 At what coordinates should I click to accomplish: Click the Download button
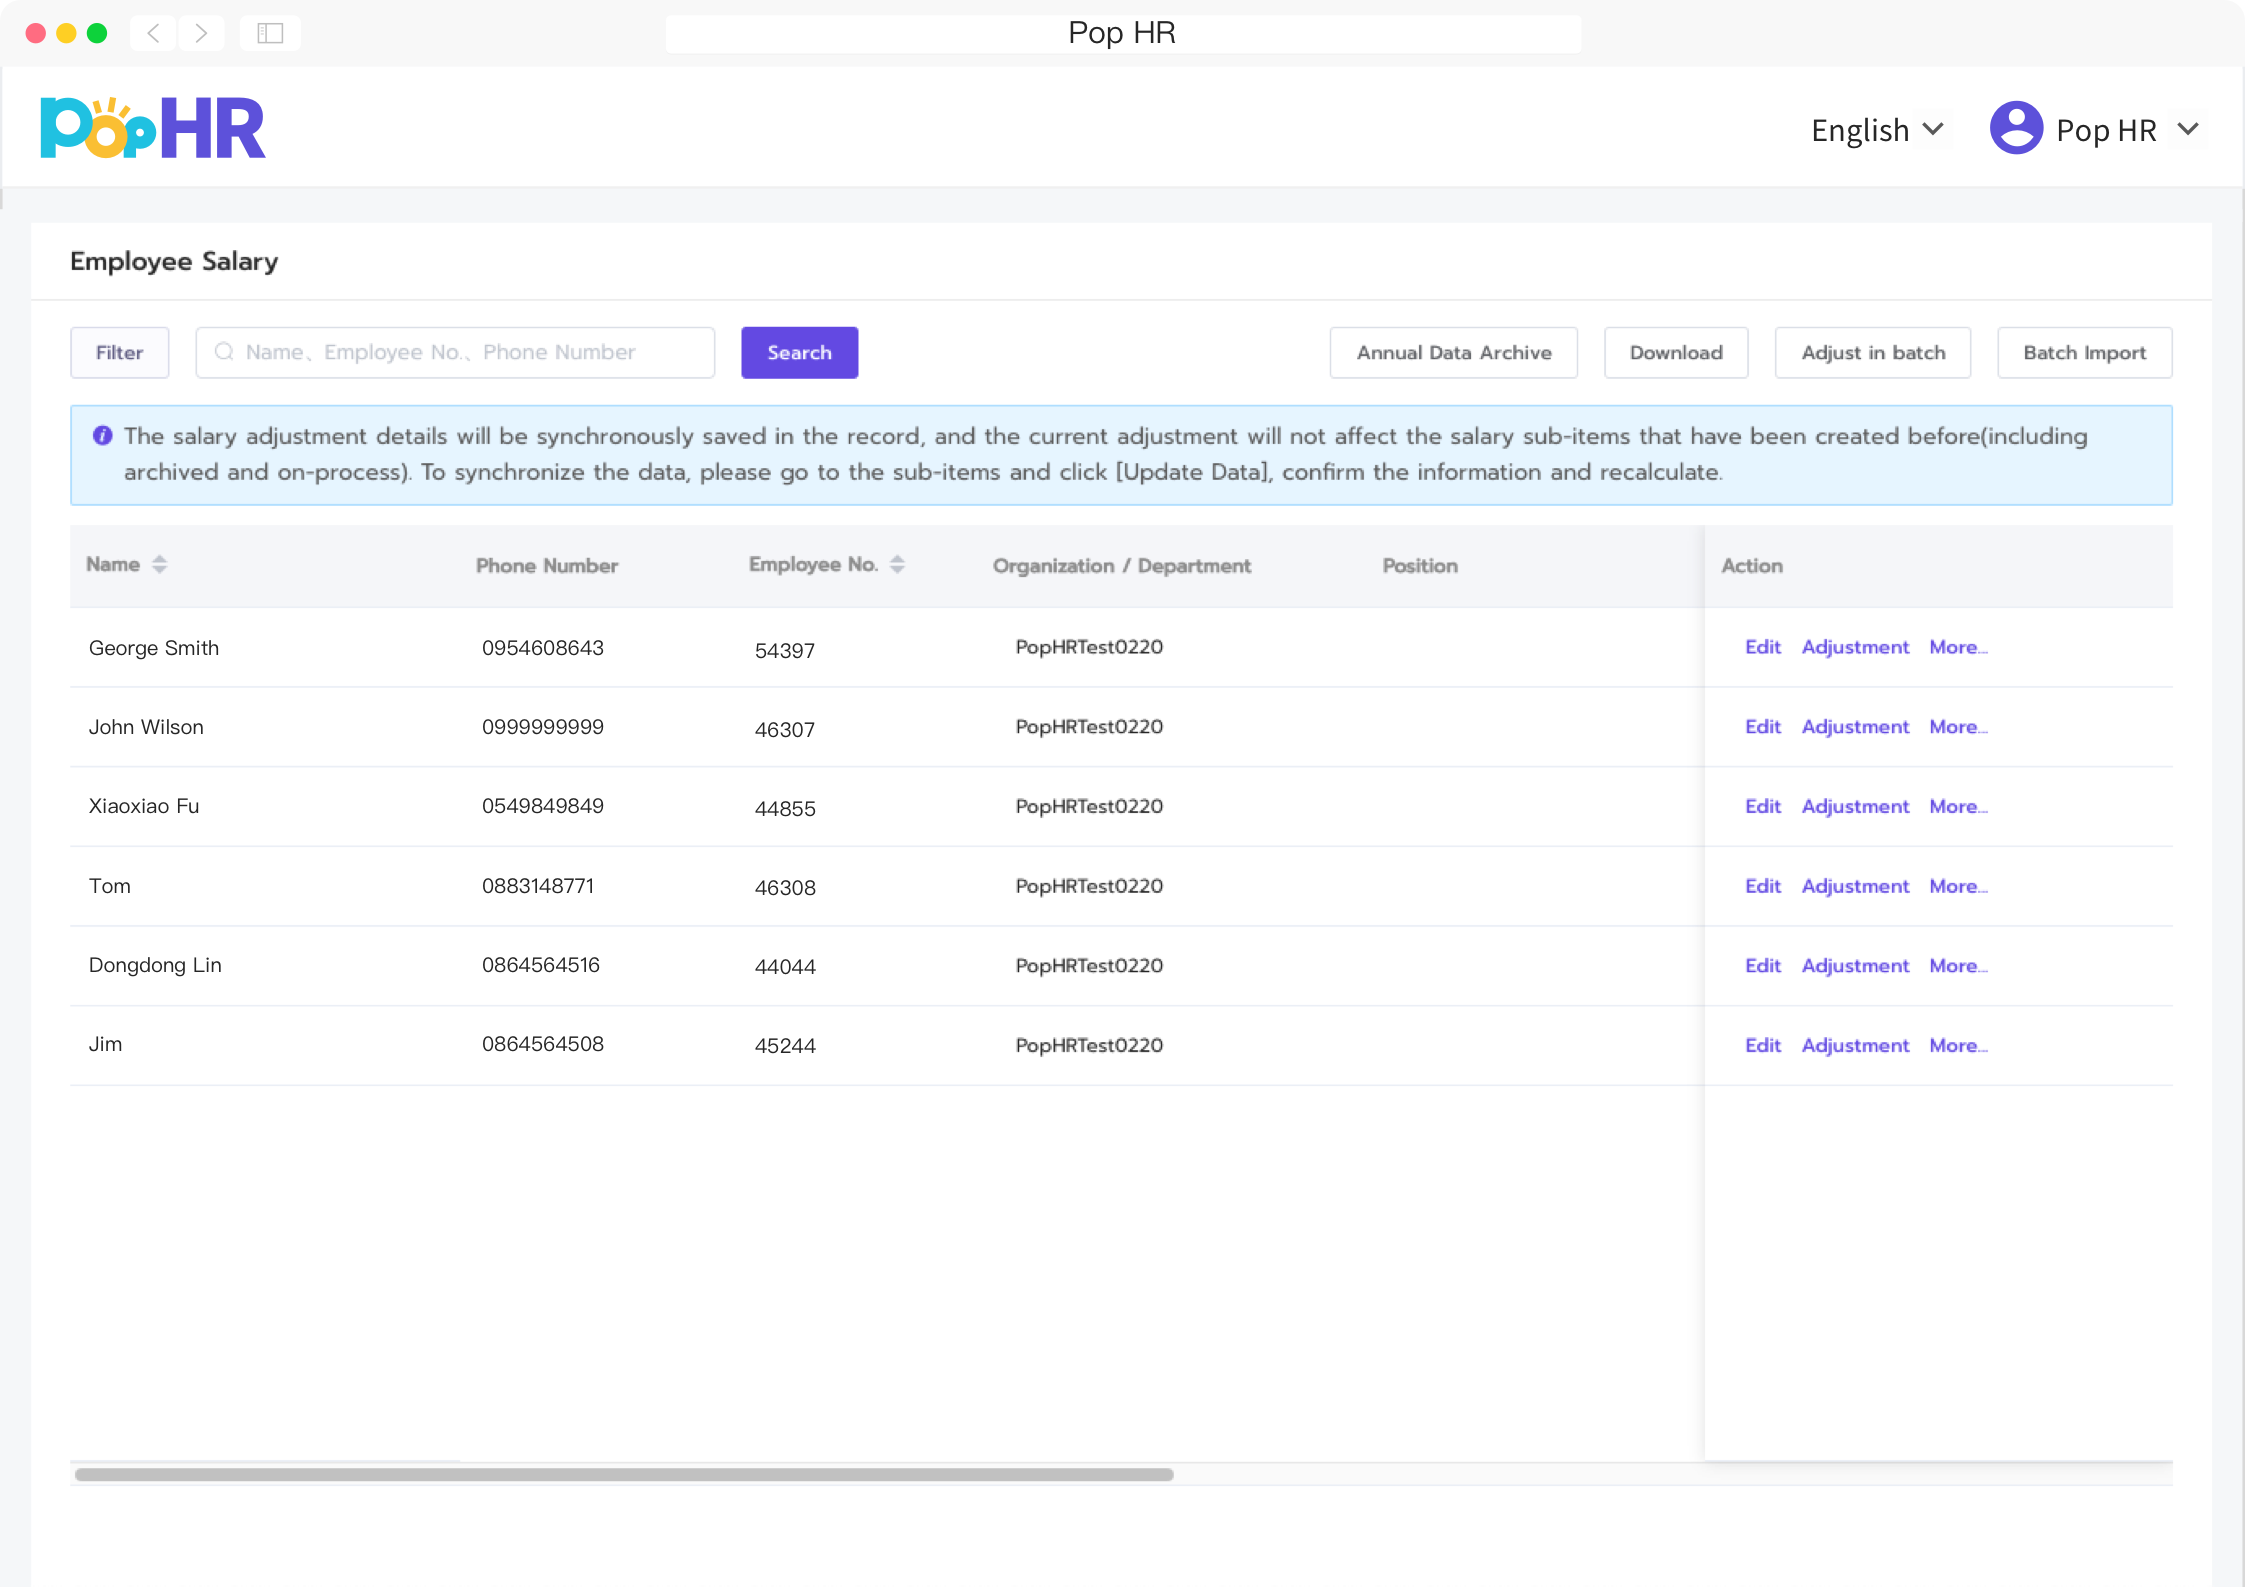tap(1676, 352)
